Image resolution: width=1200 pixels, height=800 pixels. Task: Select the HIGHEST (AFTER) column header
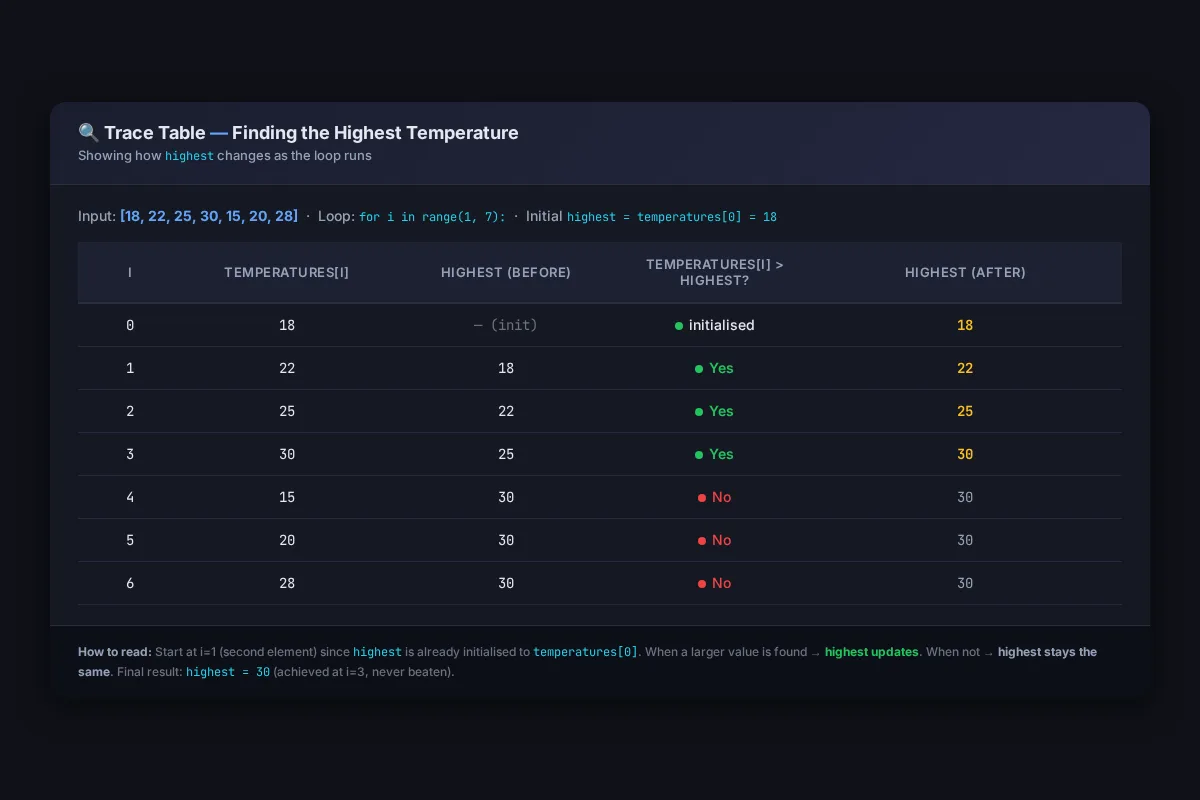pos(965,273)
